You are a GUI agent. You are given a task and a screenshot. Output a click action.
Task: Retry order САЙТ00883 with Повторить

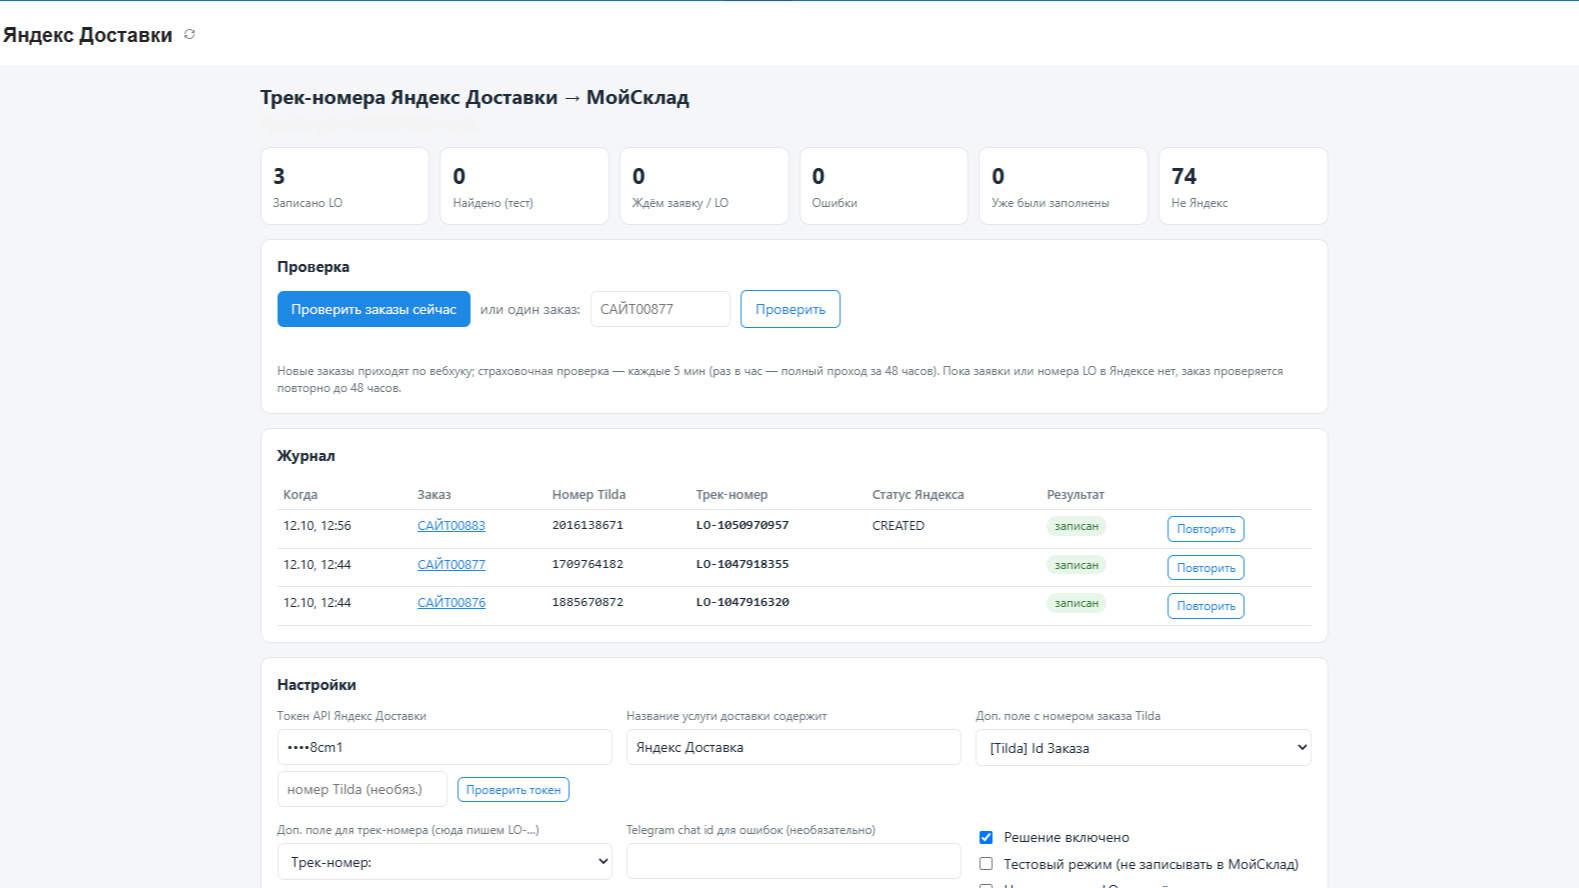click(x=1206, y=529)
